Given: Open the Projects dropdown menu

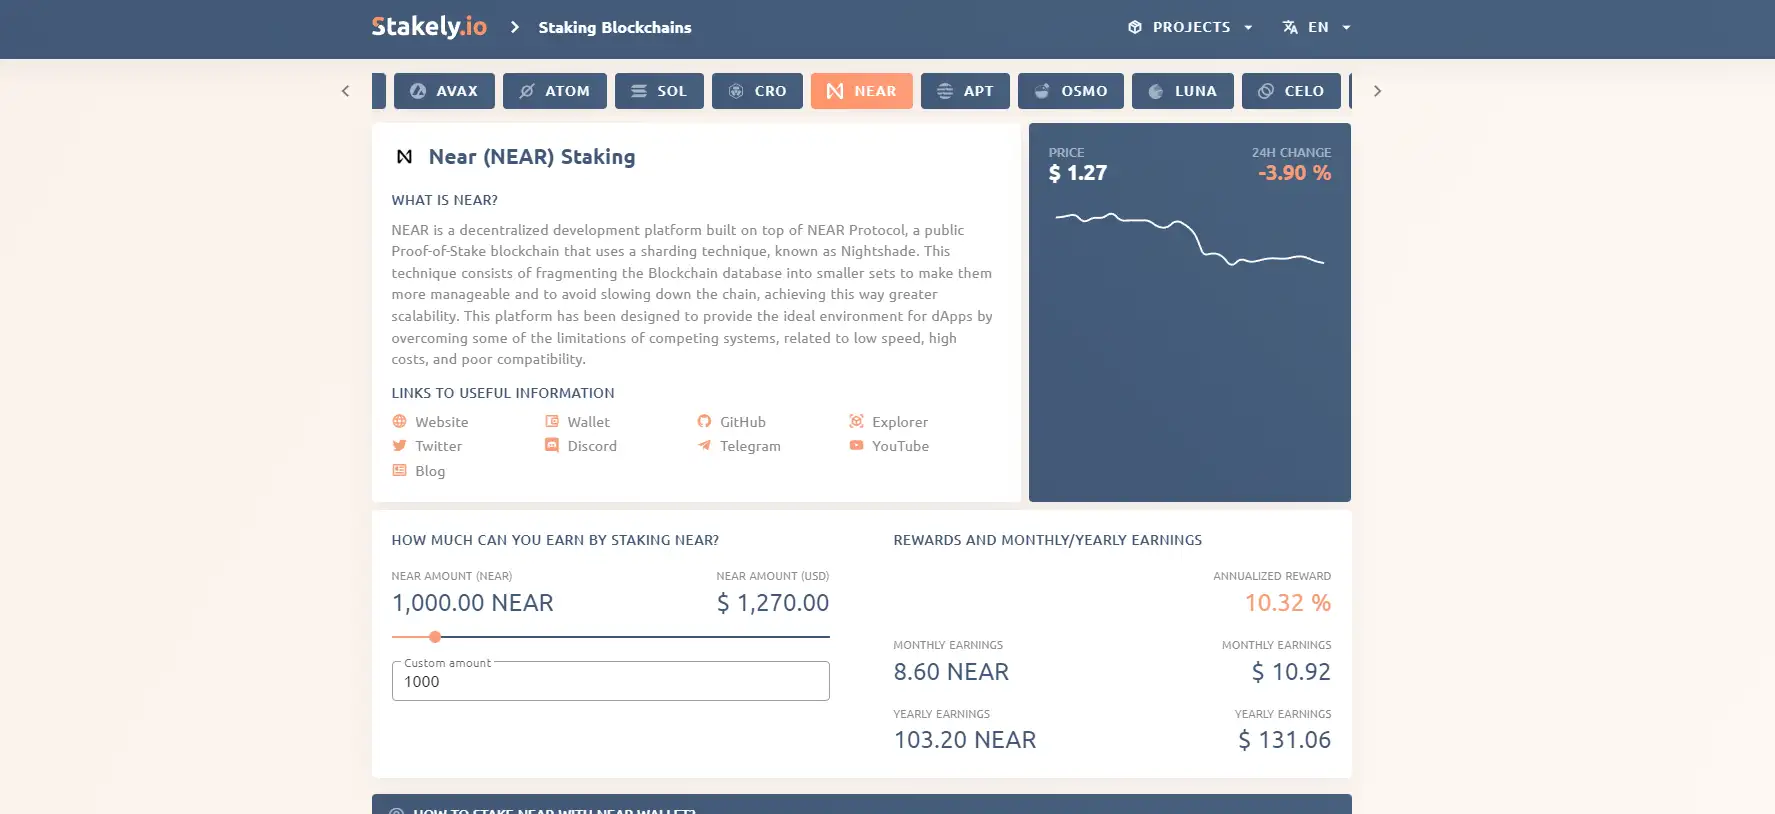Looking at the screenshot, I should 1190,27.
